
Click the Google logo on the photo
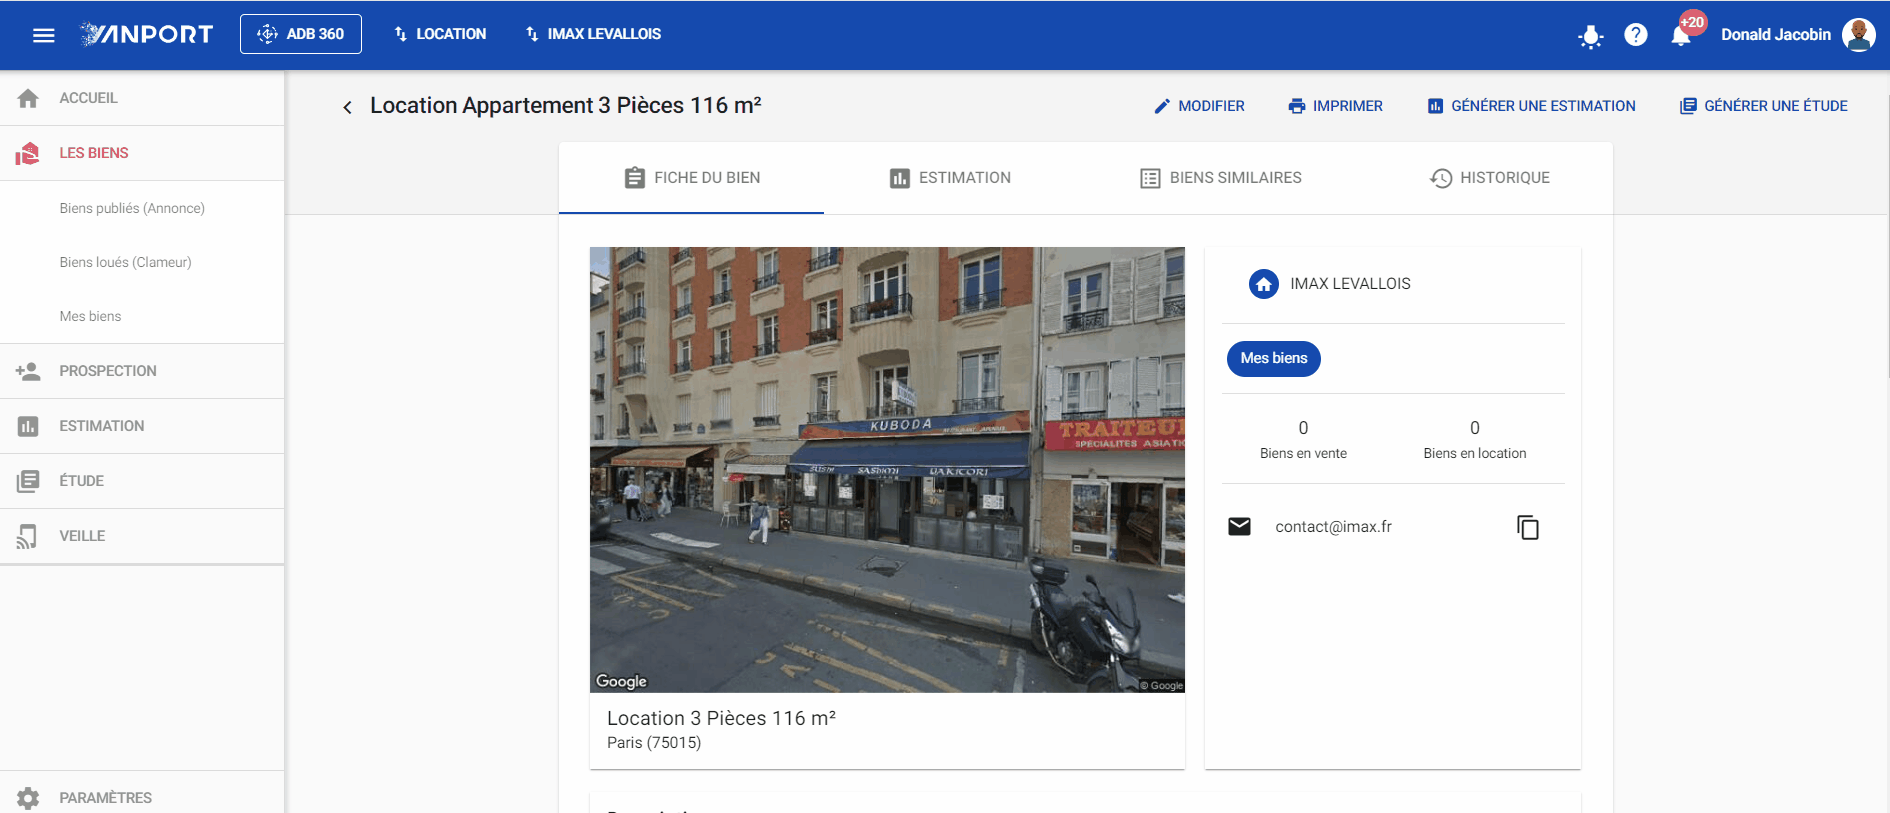point(621,681)
